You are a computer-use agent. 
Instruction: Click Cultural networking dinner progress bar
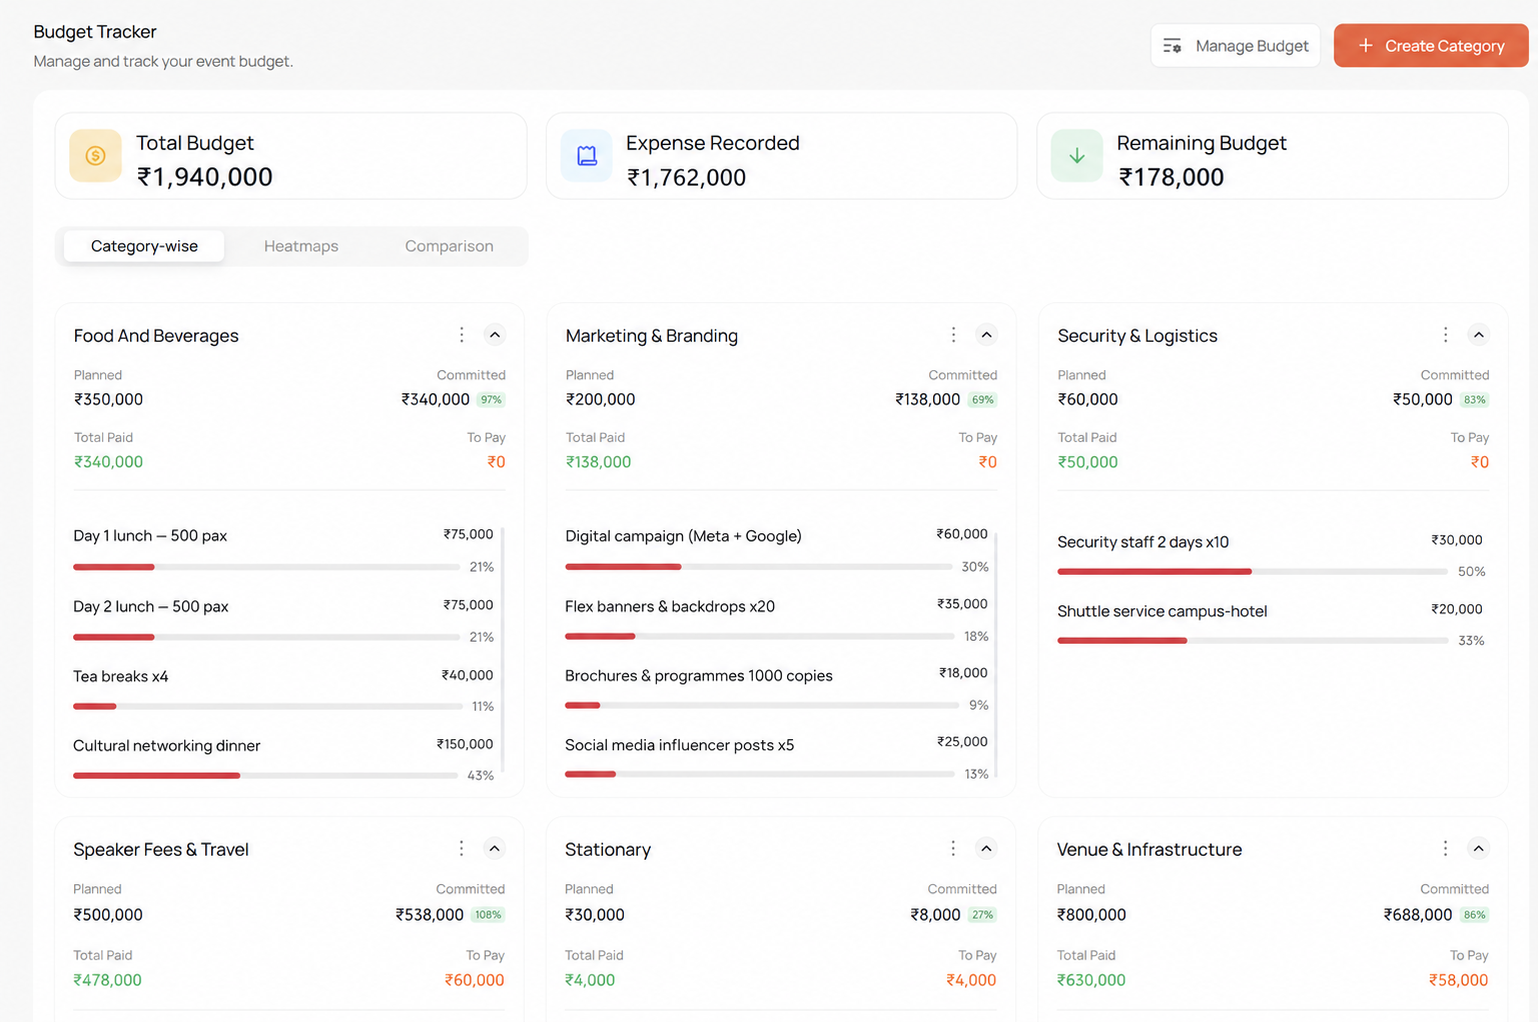point(266,775)
